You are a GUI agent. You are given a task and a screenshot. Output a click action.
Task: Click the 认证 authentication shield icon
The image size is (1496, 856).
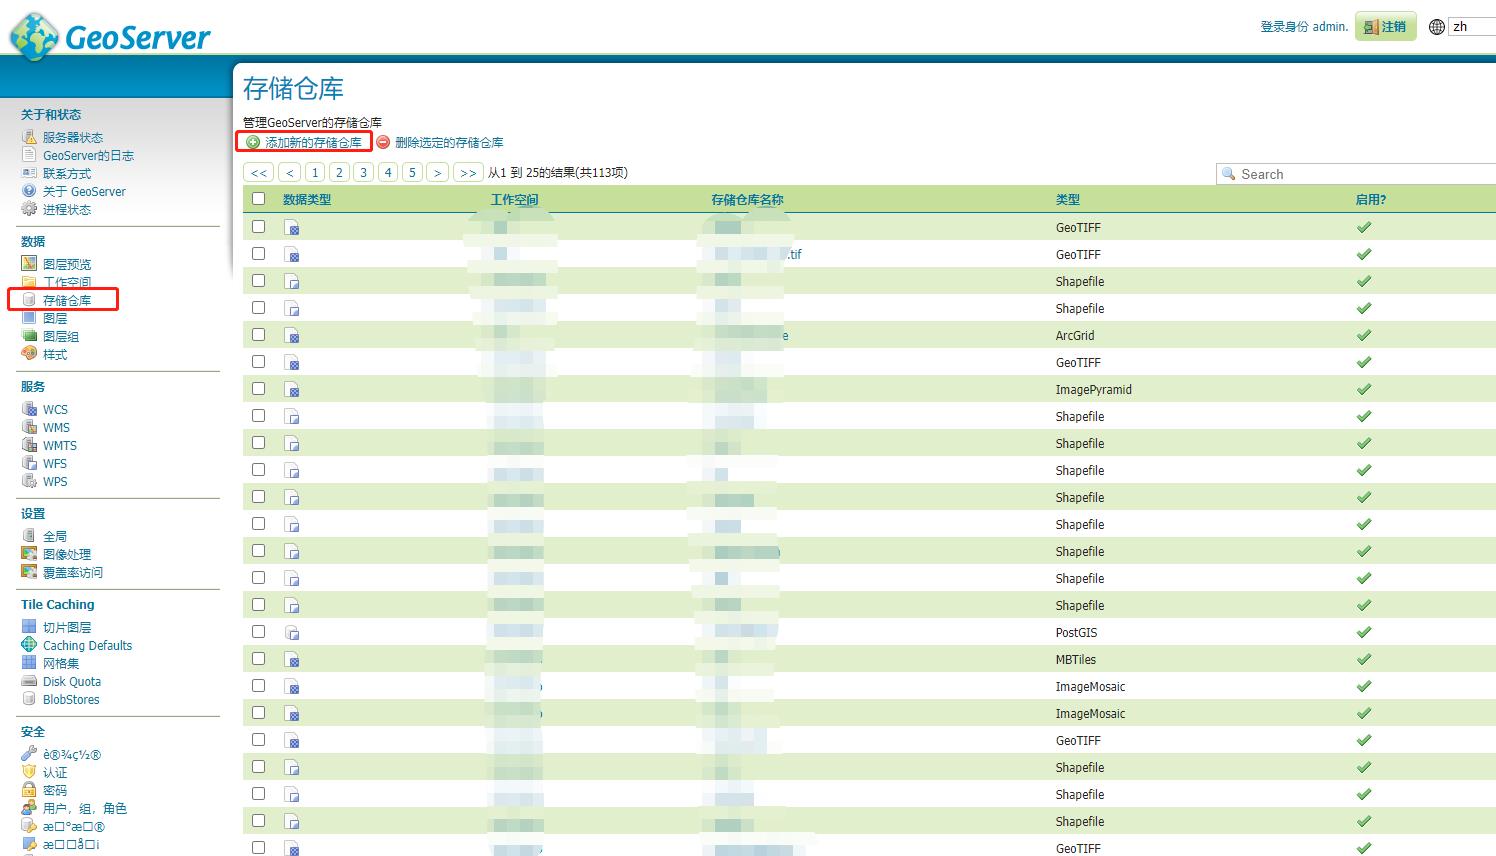(x=29, y=772)
